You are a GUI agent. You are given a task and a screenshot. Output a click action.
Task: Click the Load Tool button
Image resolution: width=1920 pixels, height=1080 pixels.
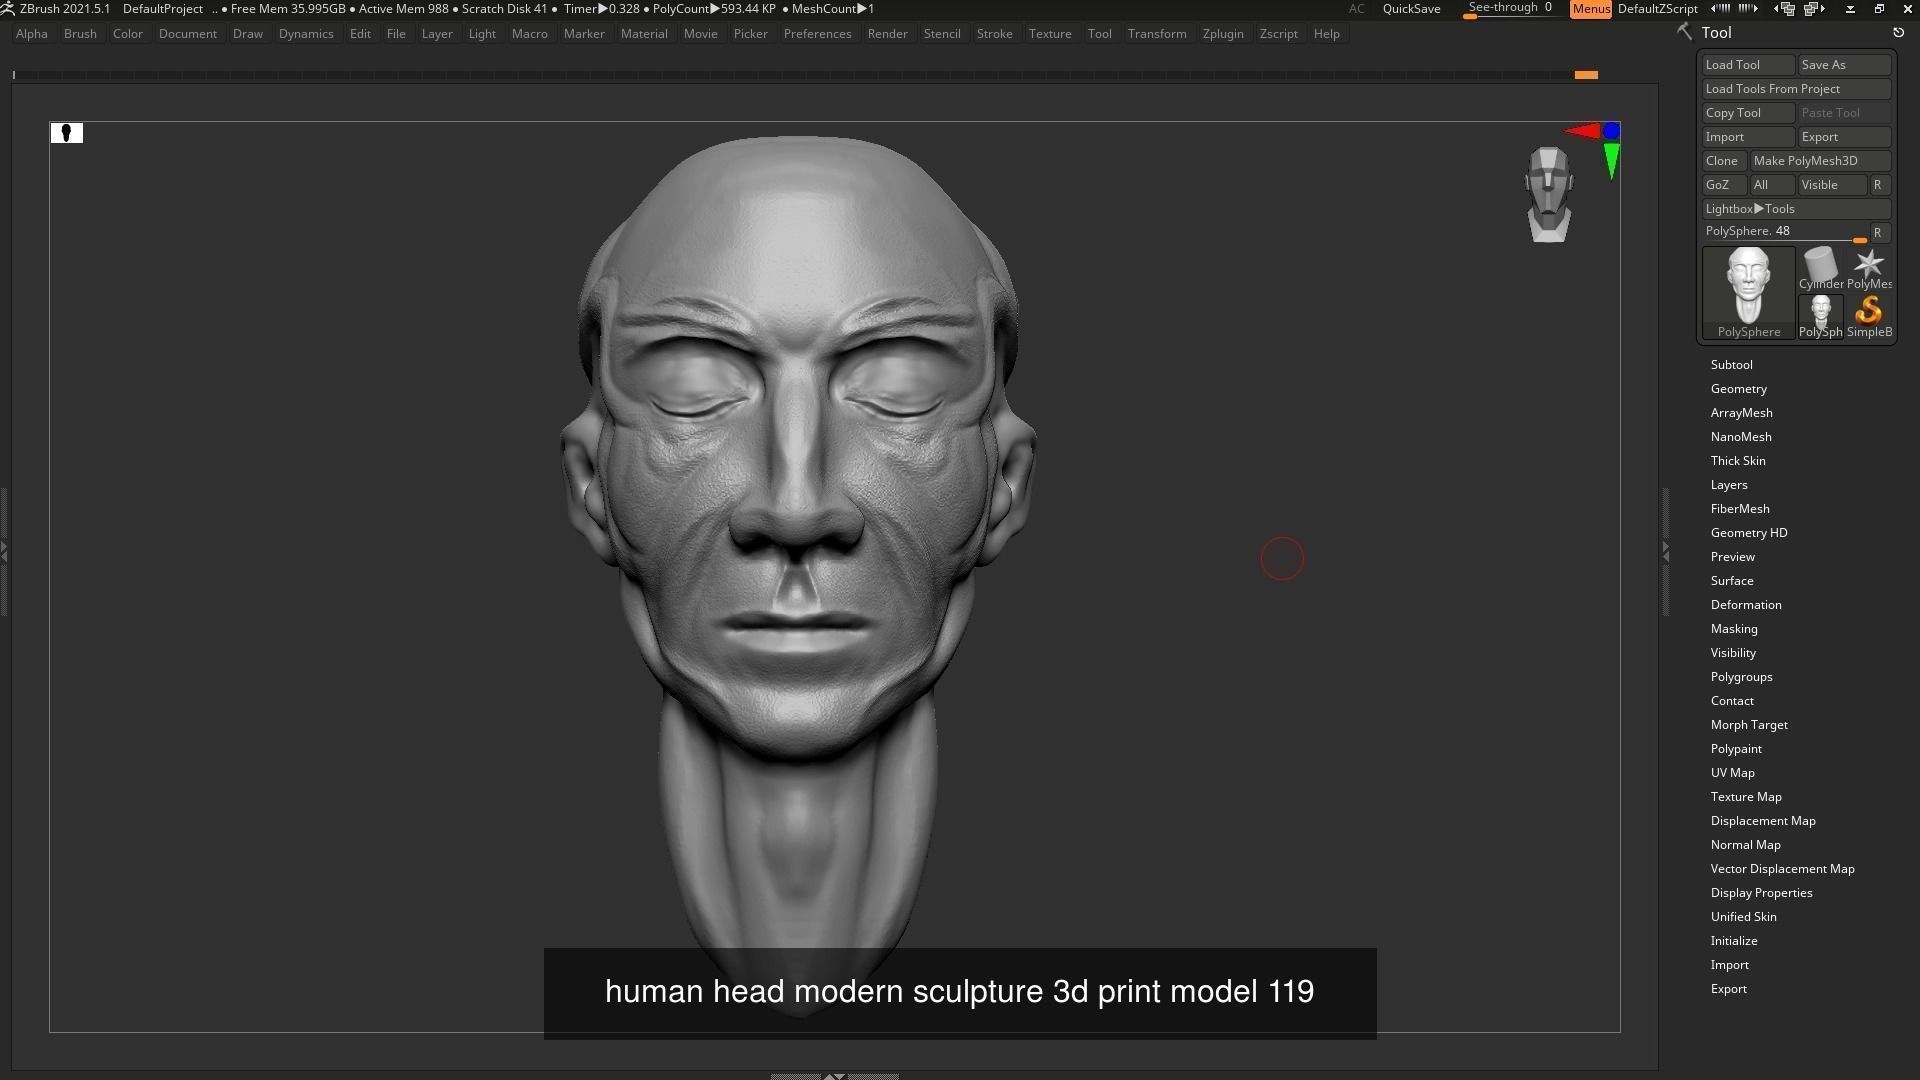click(x=1748, y=65)
